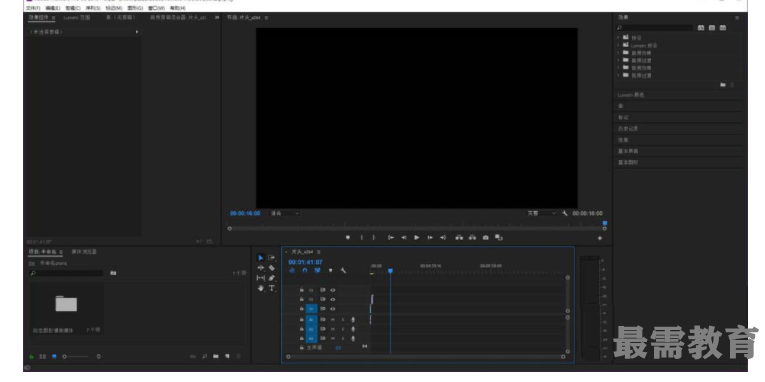Screen dimensions: 765x382
Task: Show overflow panel tabs chevron
Action: pyautogui.click(x=217, y=18)
